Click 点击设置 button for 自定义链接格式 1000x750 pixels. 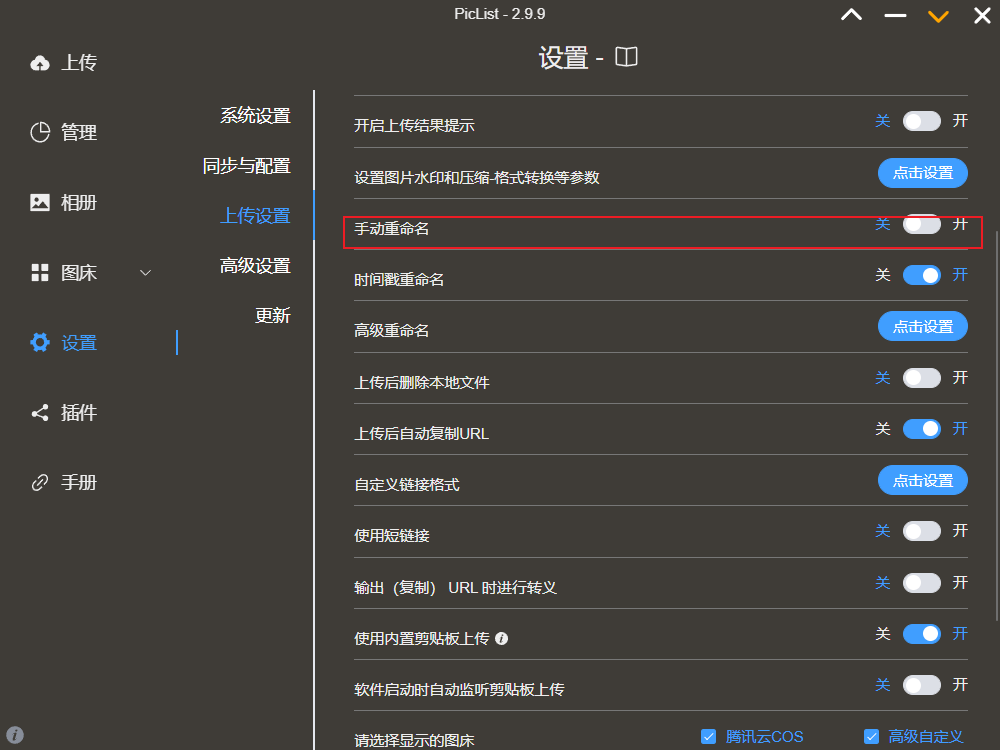click(x=922, y=480)
